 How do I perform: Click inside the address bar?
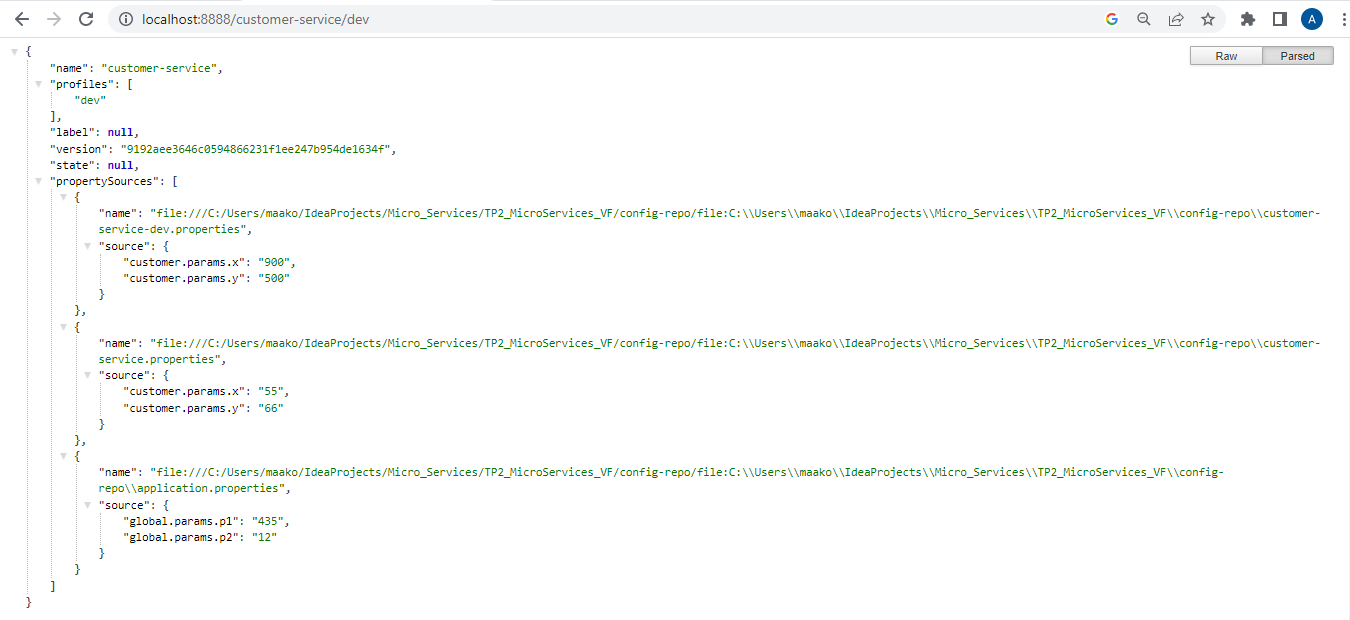400,18
